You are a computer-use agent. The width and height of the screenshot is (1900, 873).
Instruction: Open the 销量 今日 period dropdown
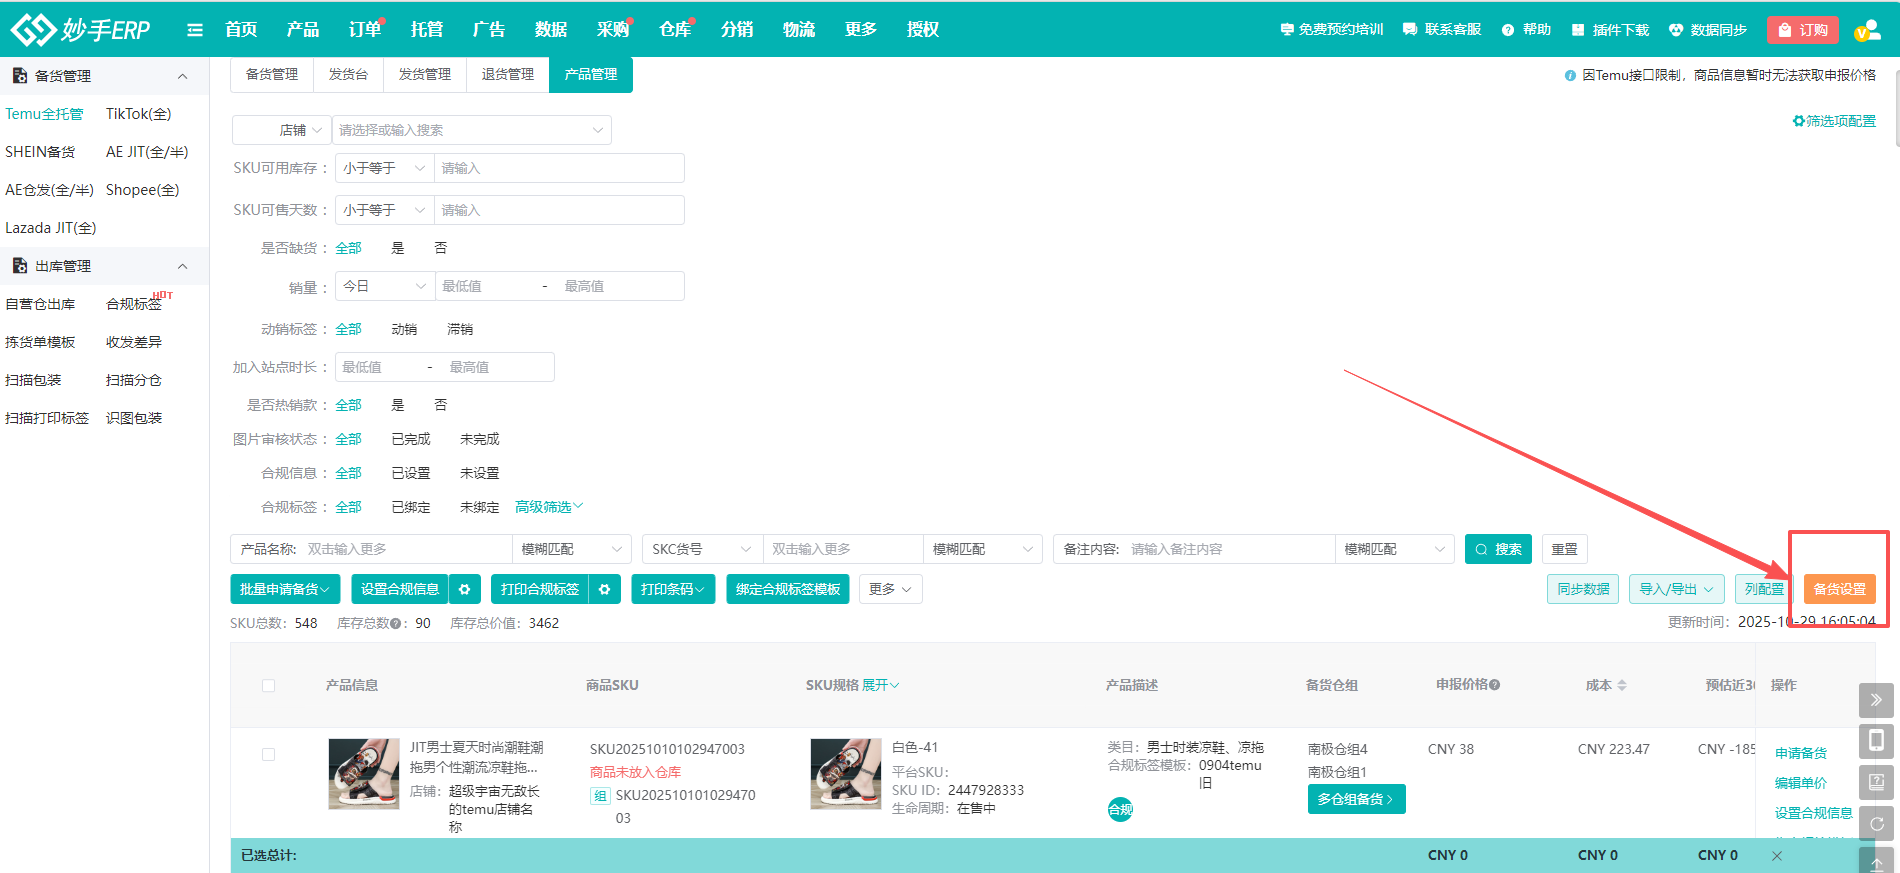[384, 286]
